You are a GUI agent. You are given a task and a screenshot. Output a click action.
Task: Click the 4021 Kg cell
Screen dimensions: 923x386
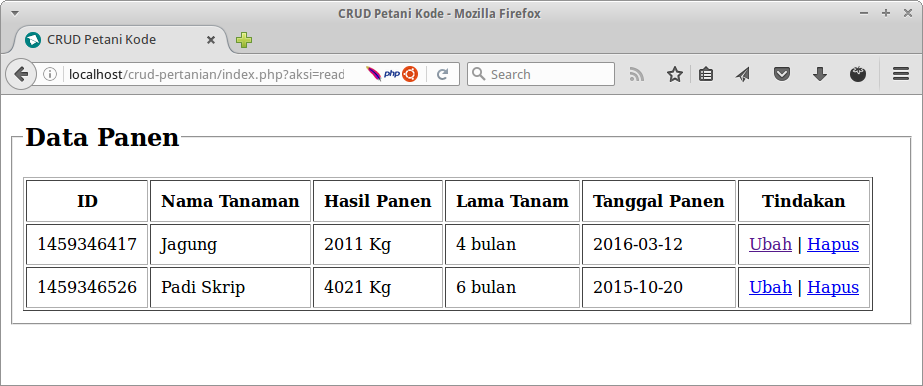[x=377, y=287]
